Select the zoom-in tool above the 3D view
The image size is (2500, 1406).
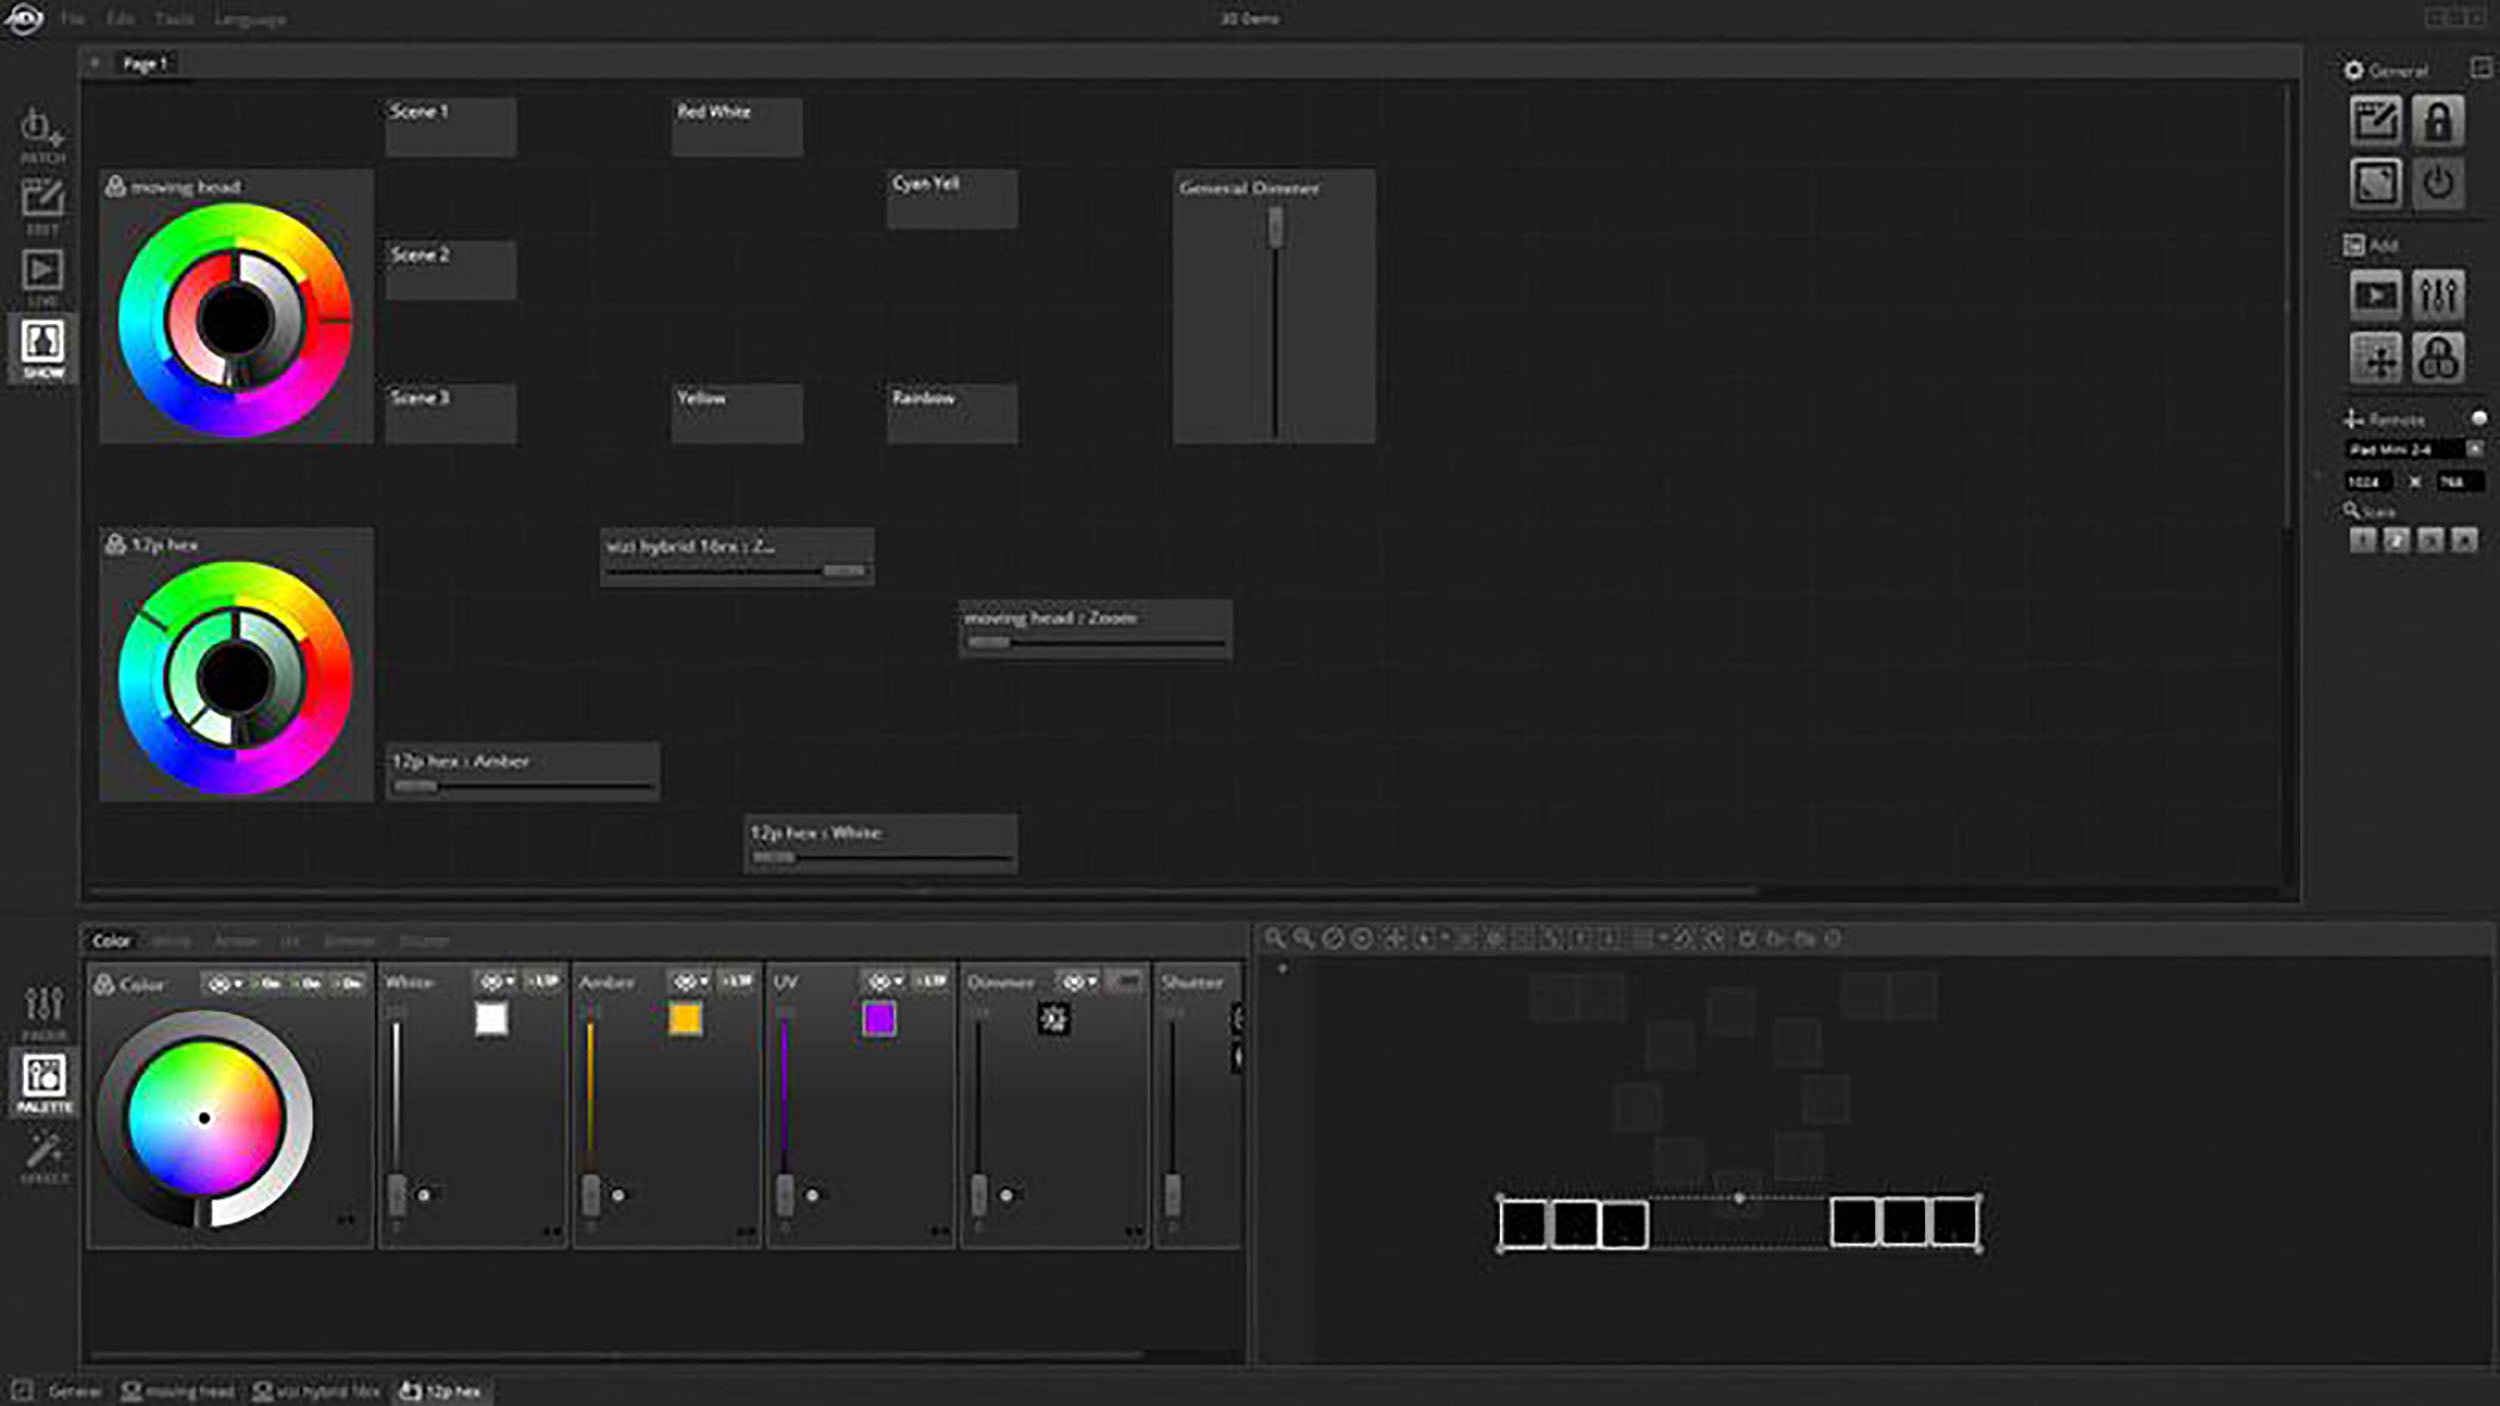click(x=1273, y=938)
